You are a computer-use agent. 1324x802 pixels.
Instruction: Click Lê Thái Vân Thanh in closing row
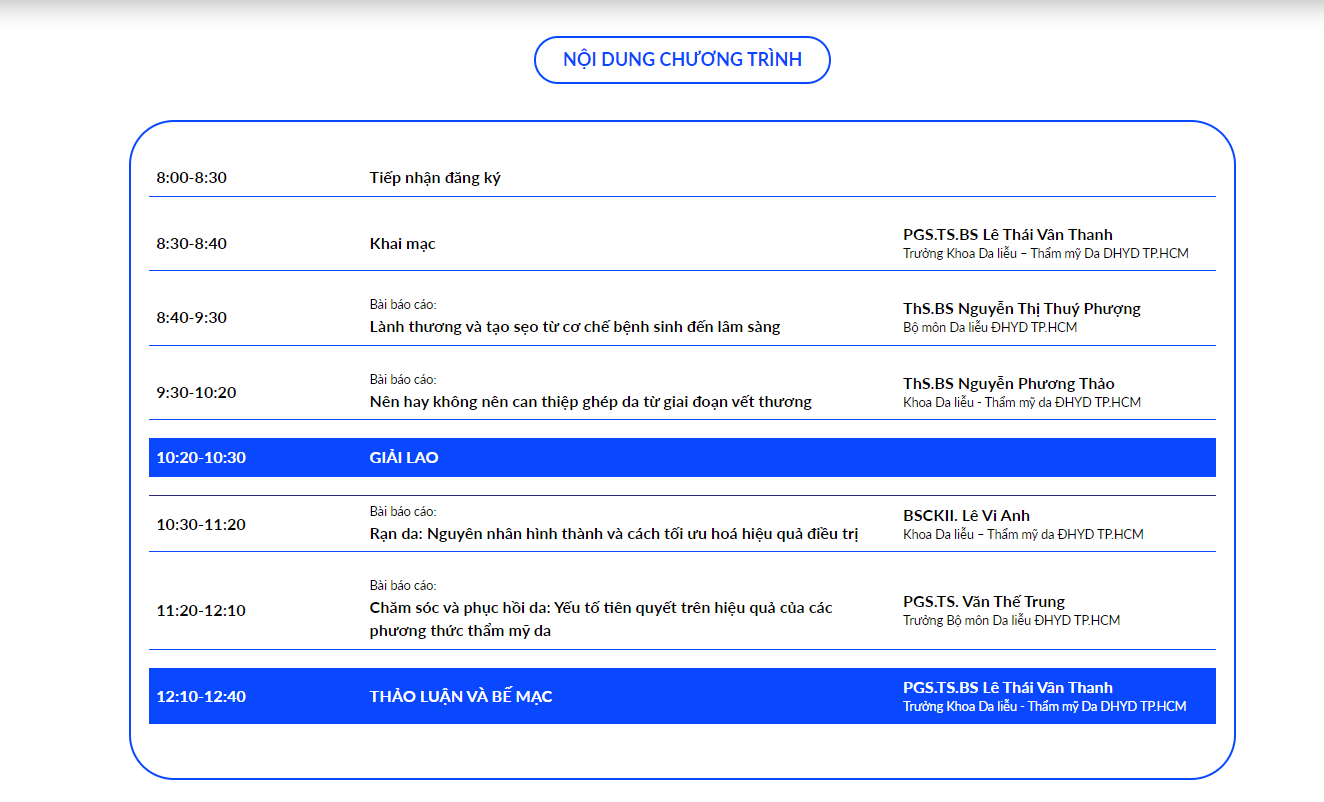point(1008,688)
